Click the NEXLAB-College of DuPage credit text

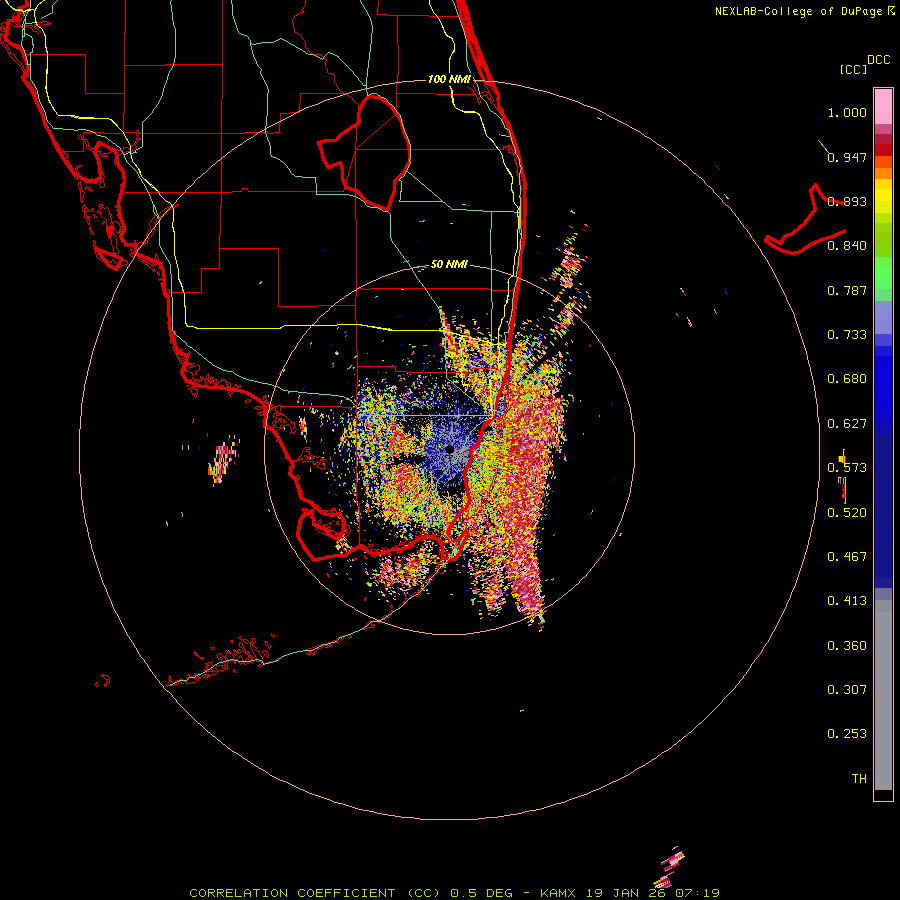coord(800,11)
